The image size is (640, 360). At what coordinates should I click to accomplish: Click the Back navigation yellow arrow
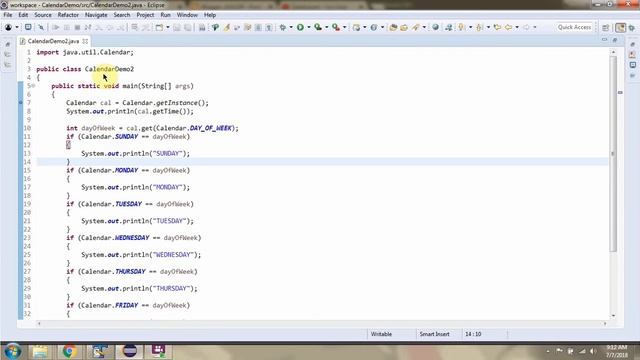[509, 27]
